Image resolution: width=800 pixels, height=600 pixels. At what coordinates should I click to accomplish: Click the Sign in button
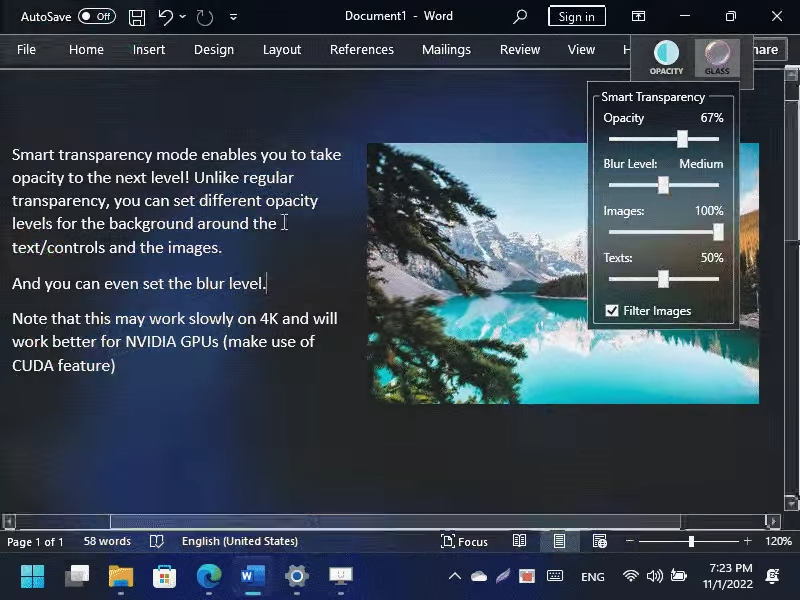576,17
